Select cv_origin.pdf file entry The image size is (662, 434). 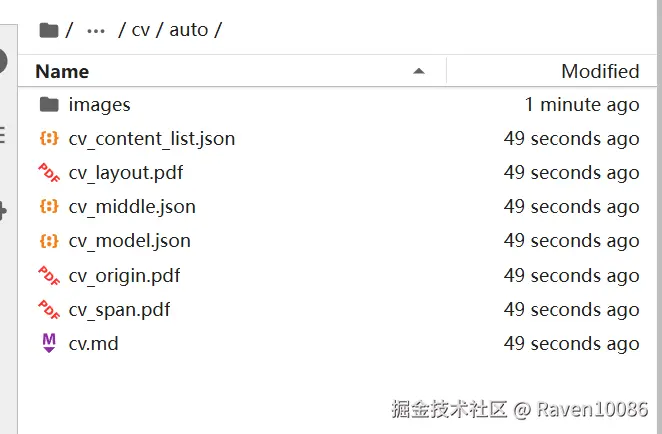coord(124,275)
